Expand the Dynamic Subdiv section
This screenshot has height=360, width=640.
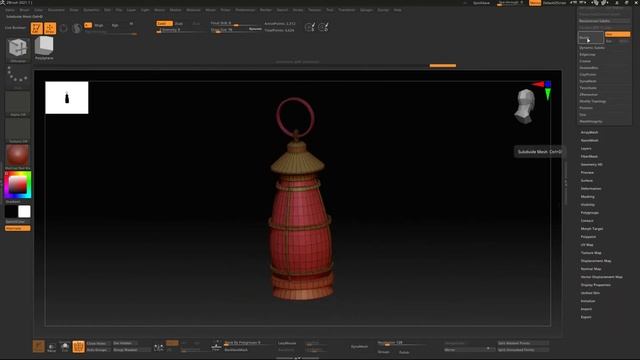(x=592, y=48)
